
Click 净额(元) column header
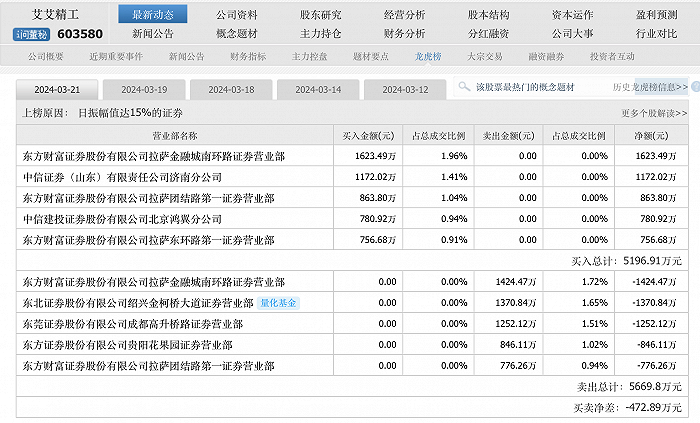point(651,136)
